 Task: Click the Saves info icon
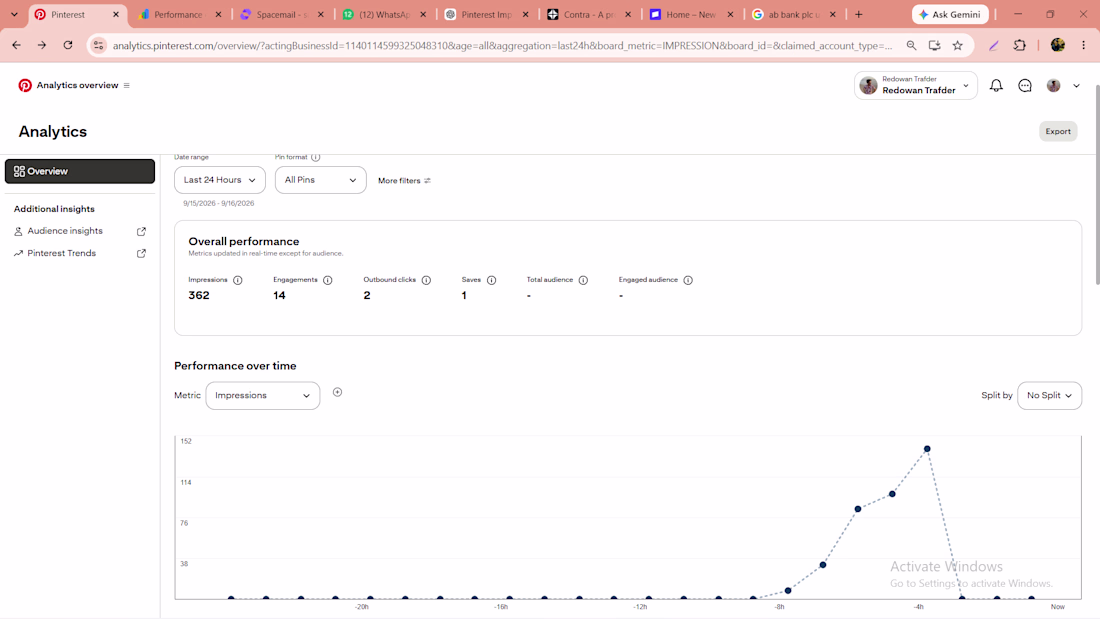[x=492, y=280]
